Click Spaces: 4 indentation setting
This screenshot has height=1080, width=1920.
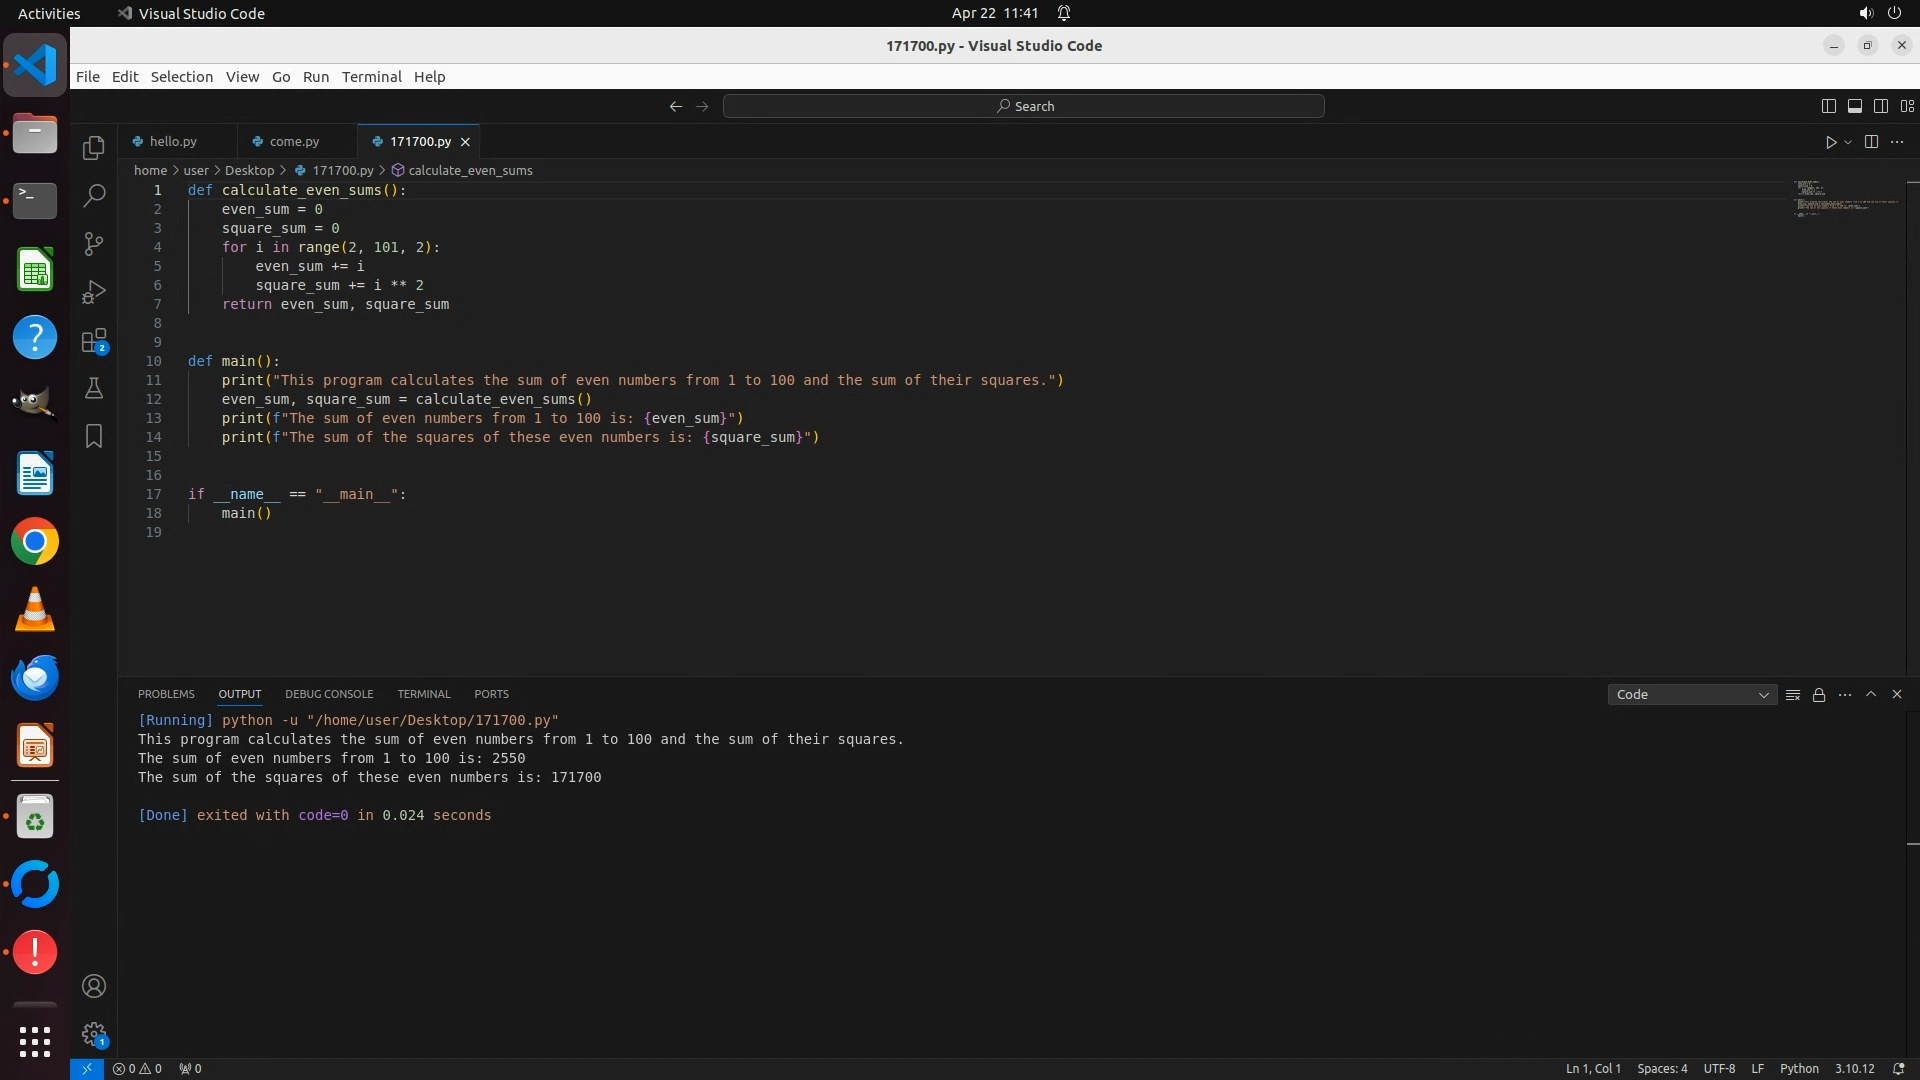click(x=1661, y=1069)
